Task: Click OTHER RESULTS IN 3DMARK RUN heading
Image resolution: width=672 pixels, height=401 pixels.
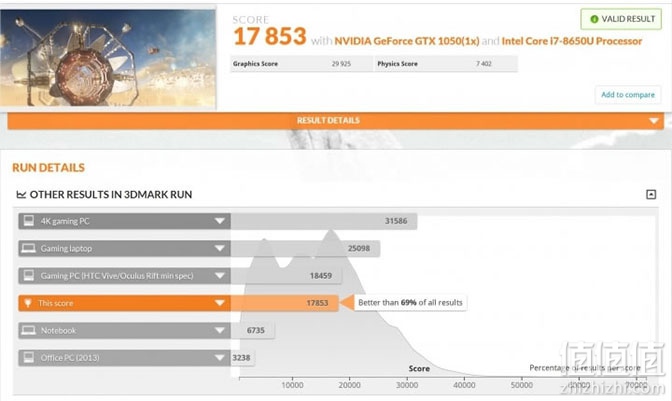Action: [x=111, y=195]
